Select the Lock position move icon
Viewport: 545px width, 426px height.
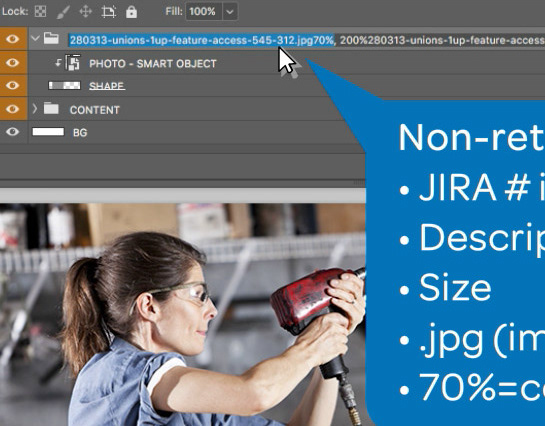[x=86, y=11]
